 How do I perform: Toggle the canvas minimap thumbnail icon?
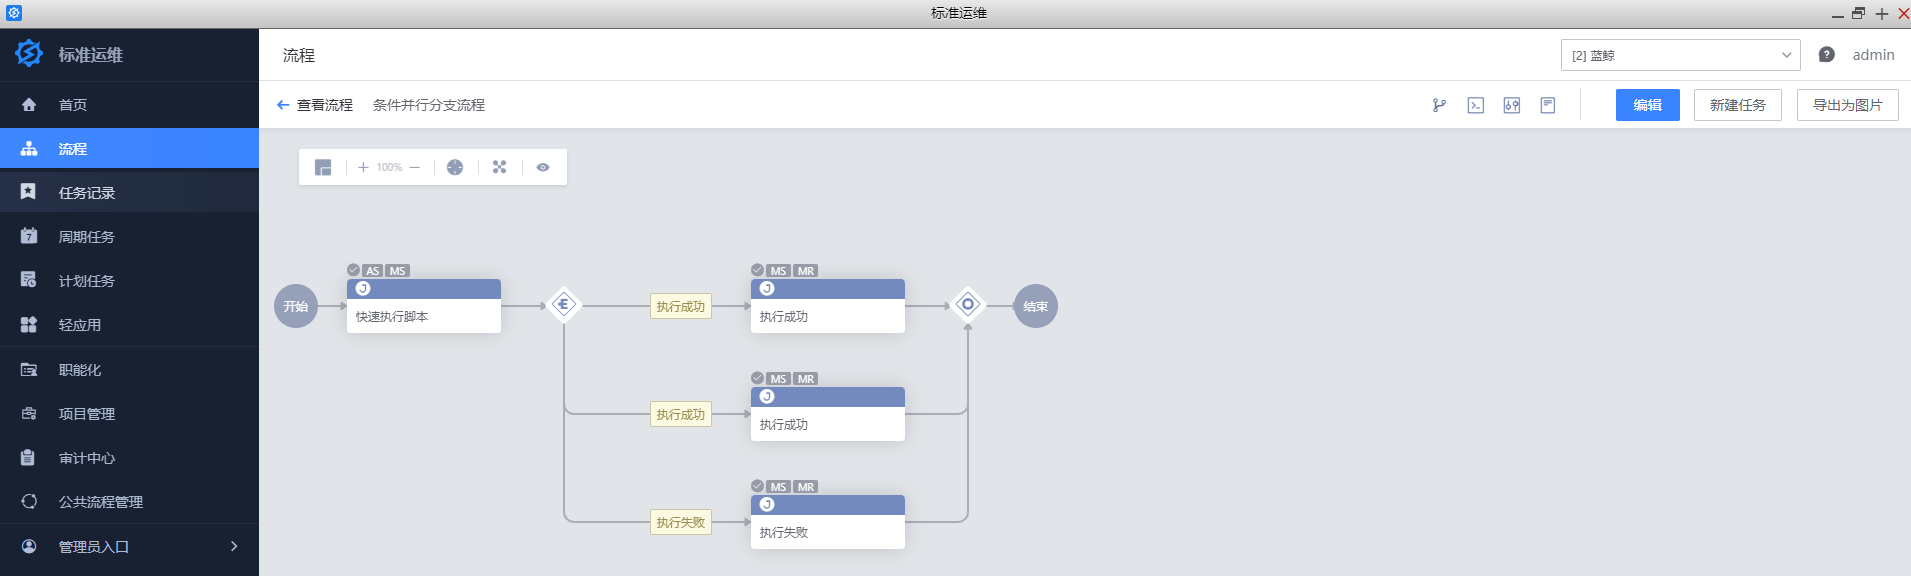coord(323,167)
